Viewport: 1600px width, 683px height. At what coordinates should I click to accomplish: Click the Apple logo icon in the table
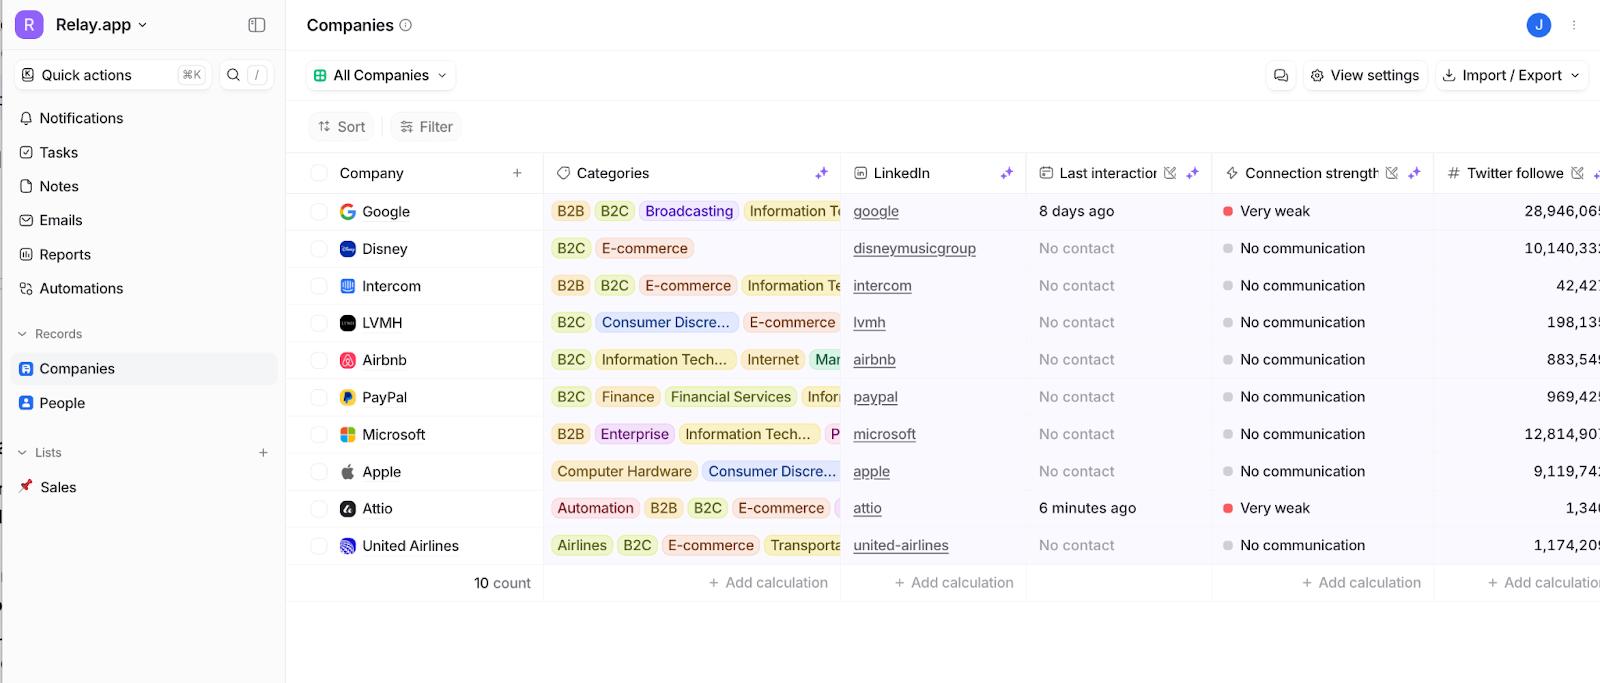coord(348,472)
